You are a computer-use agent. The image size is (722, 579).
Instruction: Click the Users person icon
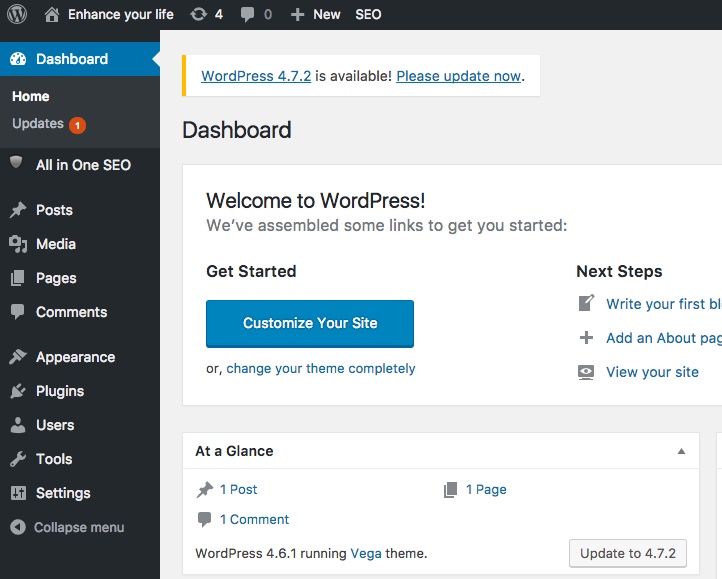pos(18,425)
